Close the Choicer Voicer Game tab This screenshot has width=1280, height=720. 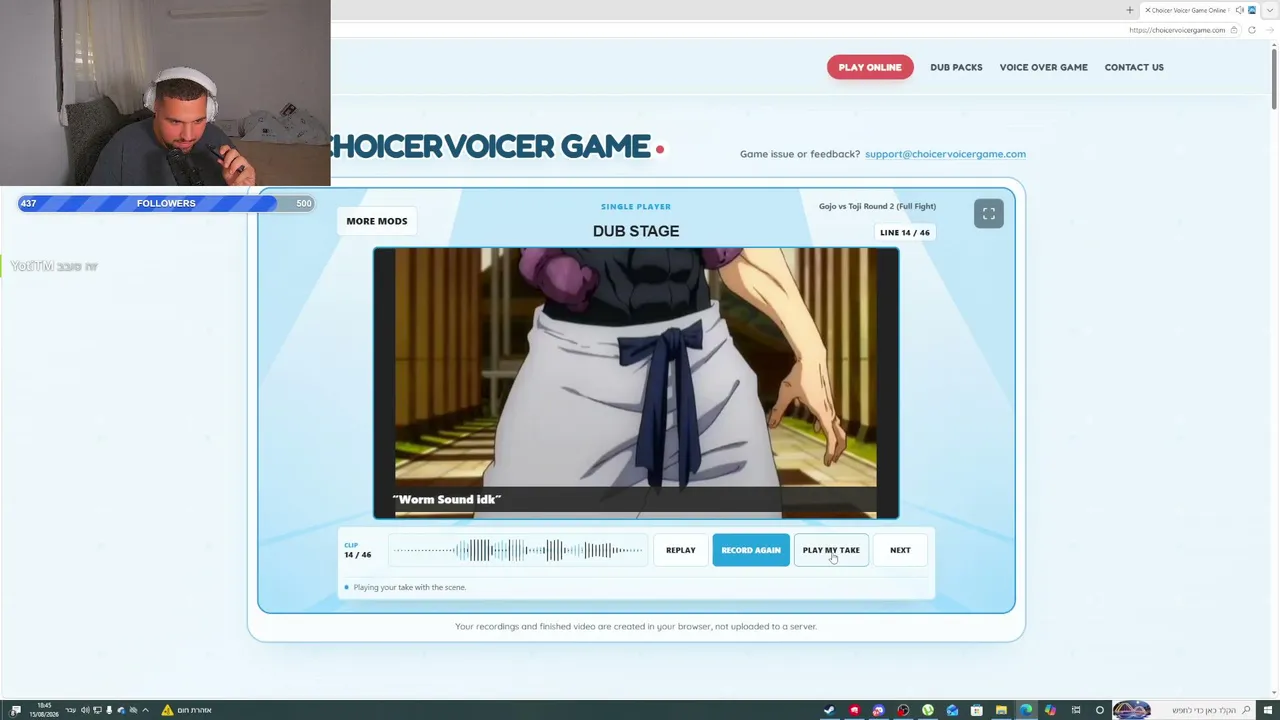(x=1147, y=10)
